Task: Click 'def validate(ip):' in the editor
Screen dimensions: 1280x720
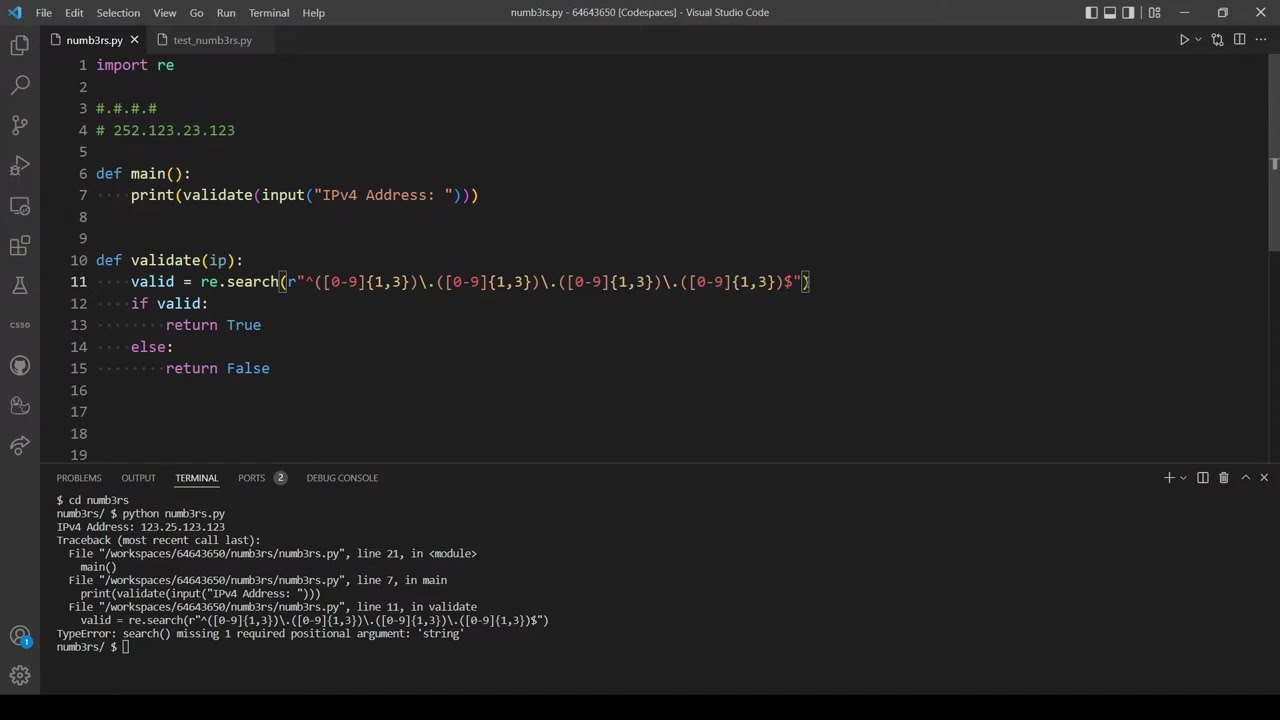Action: 169,260
